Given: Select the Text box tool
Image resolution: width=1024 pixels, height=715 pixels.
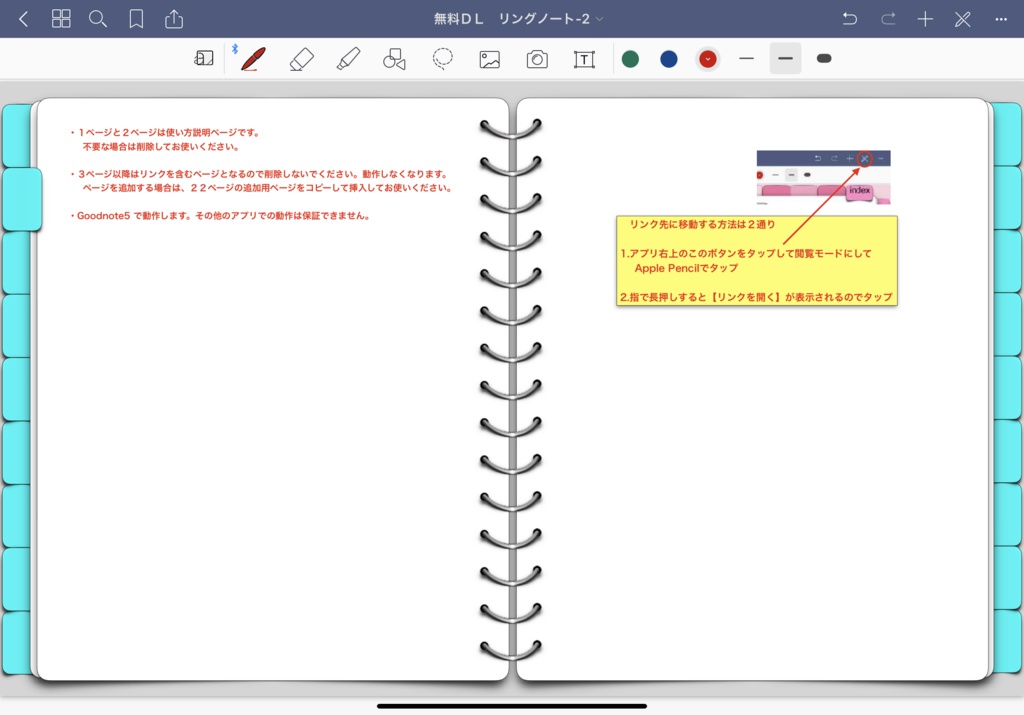Looking at the screenshot, I should click(x=584, y=59).
